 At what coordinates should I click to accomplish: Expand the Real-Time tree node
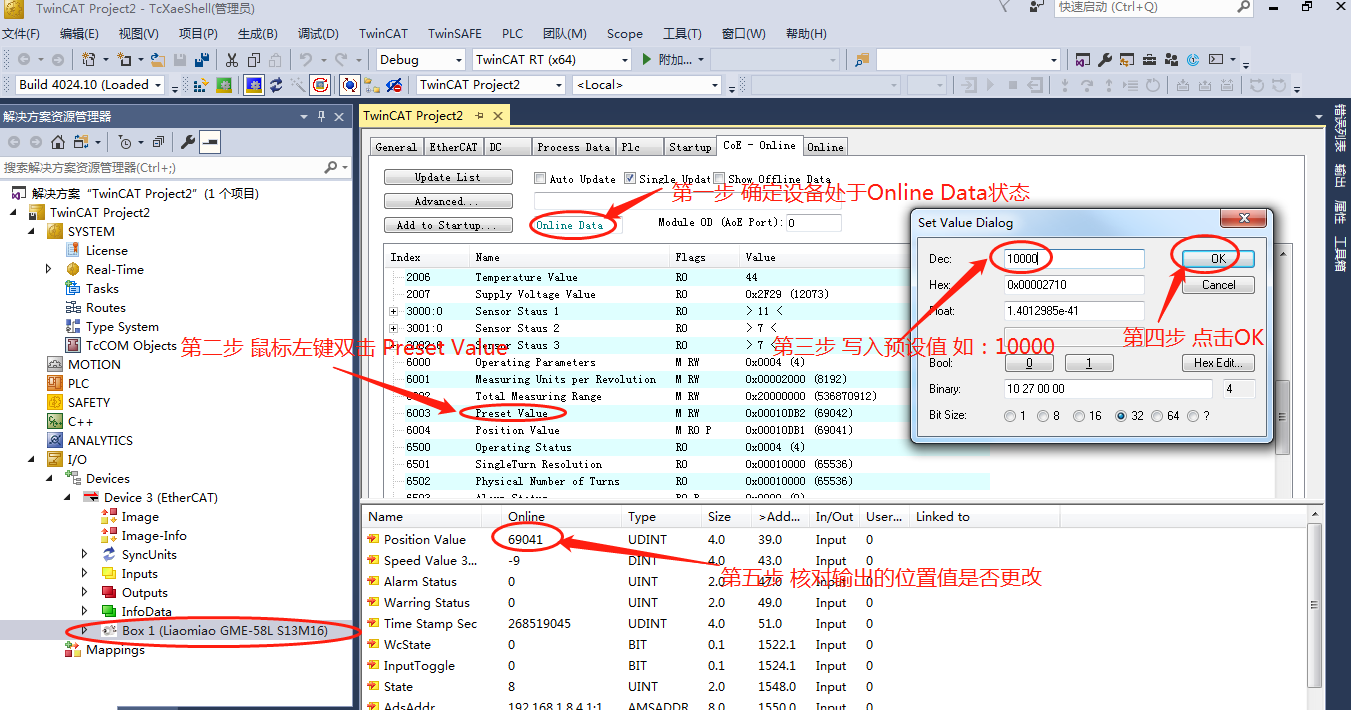pyautogui.click(x=49, y=270)
